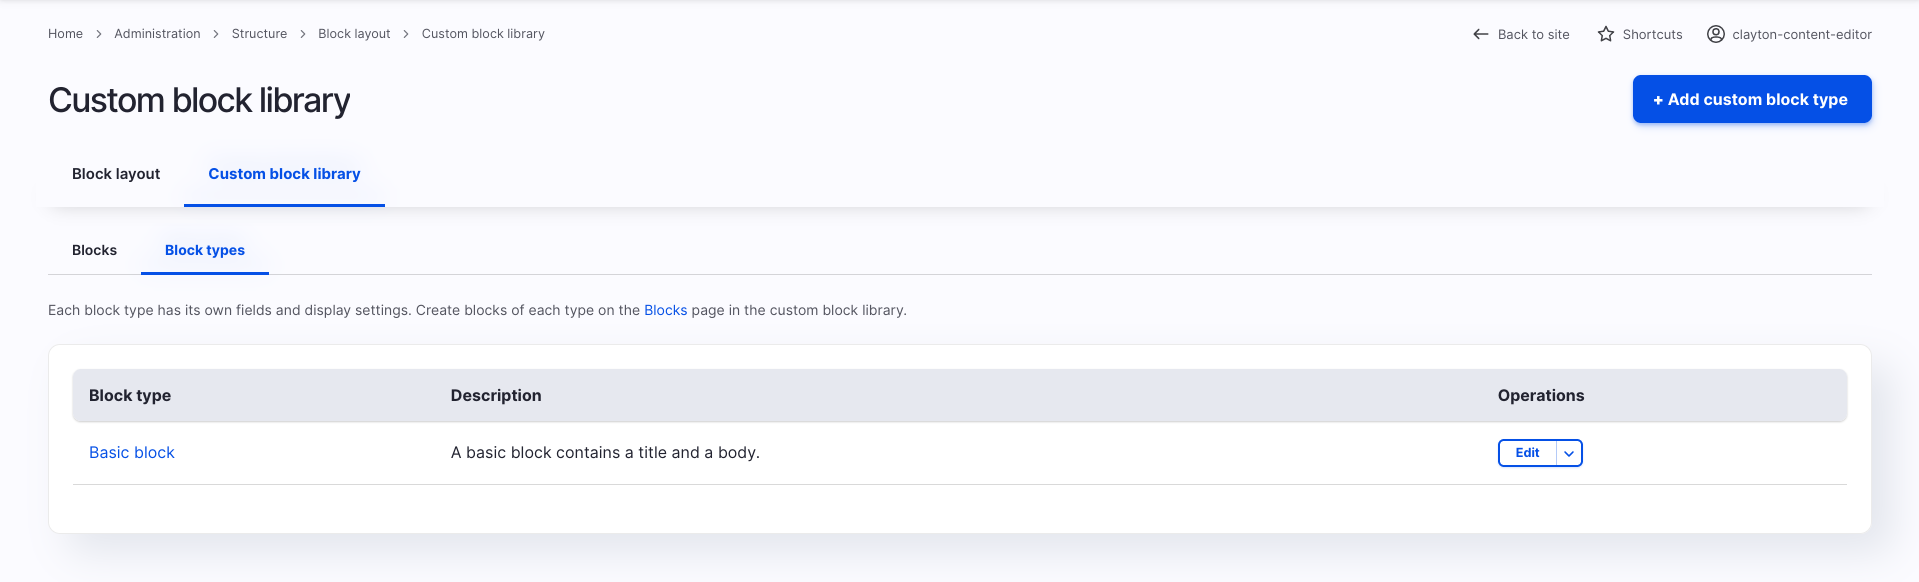
Task: Go to Home in the breadcrumb
Action: pyautogui.click(x=65, y=34)
